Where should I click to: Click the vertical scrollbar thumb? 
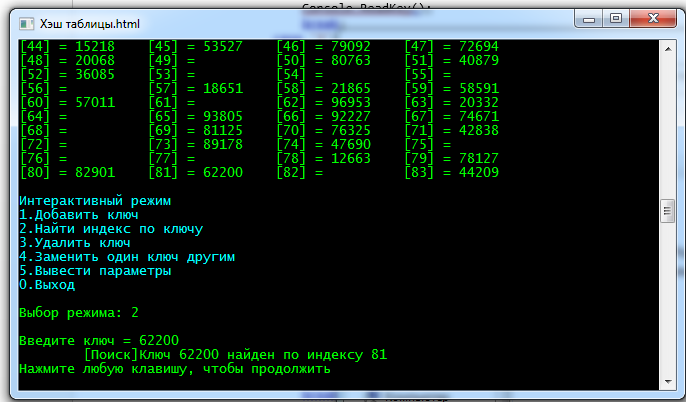pyautogui.click(x=668, y=211)
